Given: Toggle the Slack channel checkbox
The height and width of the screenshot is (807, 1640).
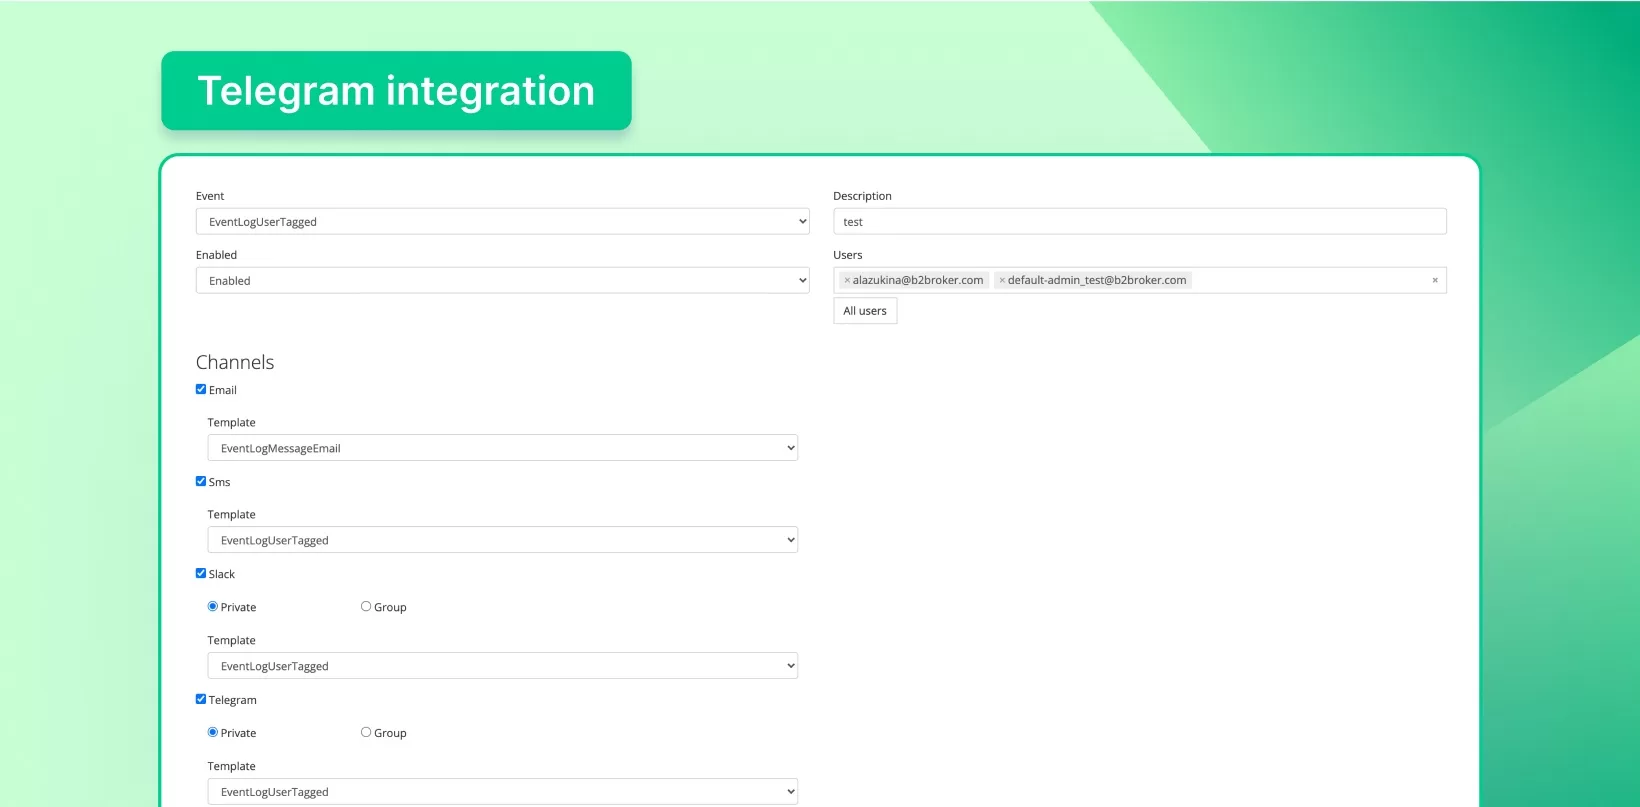Looking at the screenshot, I should point(201,573).
